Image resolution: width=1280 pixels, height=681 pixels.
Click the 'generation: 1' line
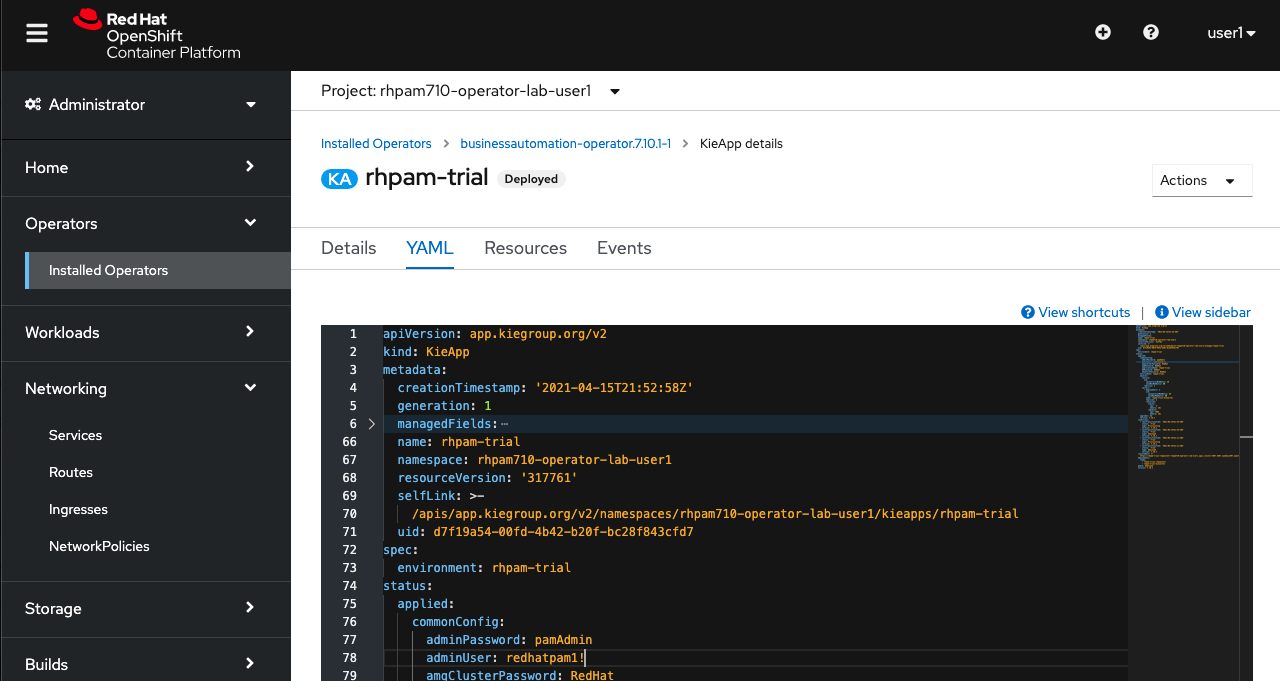[x=444, y=406]
